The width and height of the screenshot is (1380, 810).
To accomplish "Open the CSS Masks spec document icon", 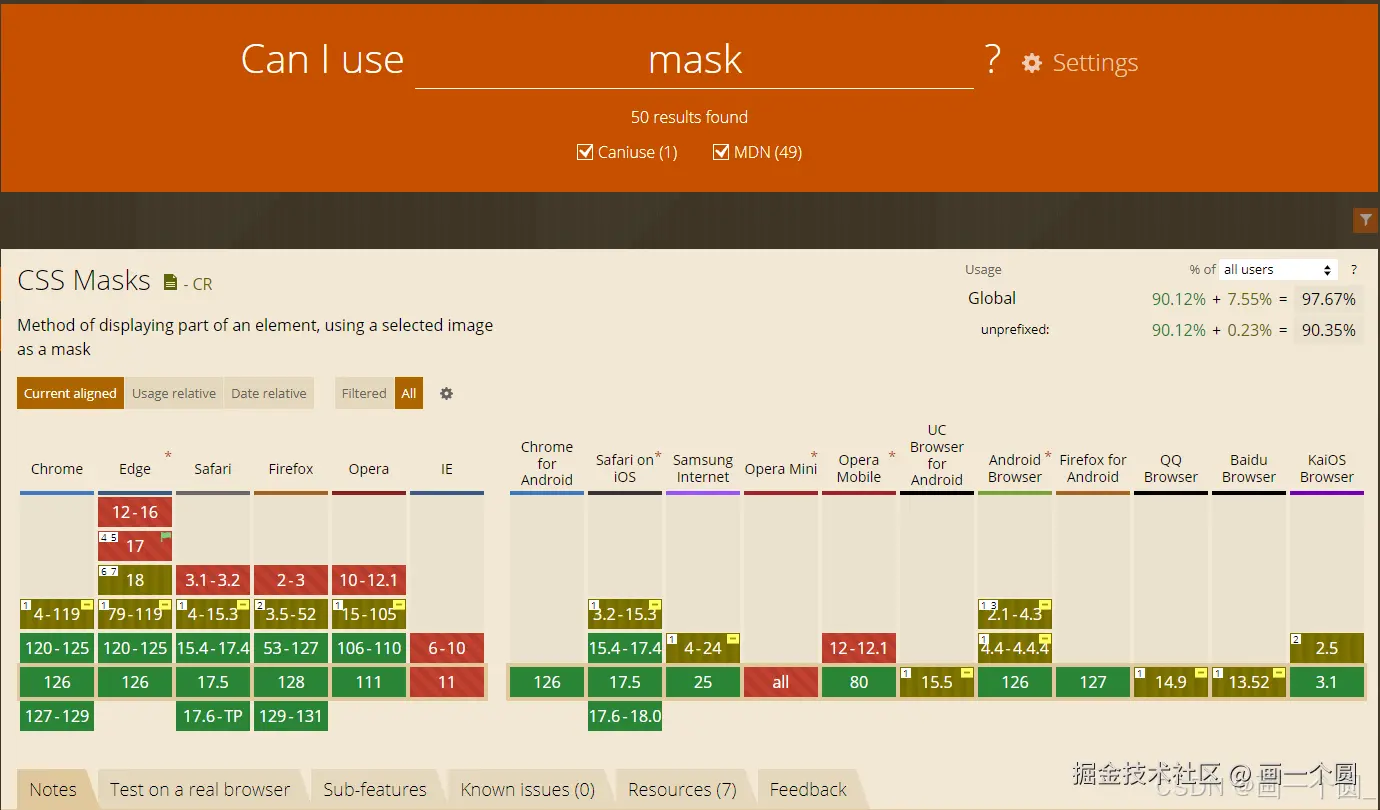I will pyautogui.click(x=170, y=282).
